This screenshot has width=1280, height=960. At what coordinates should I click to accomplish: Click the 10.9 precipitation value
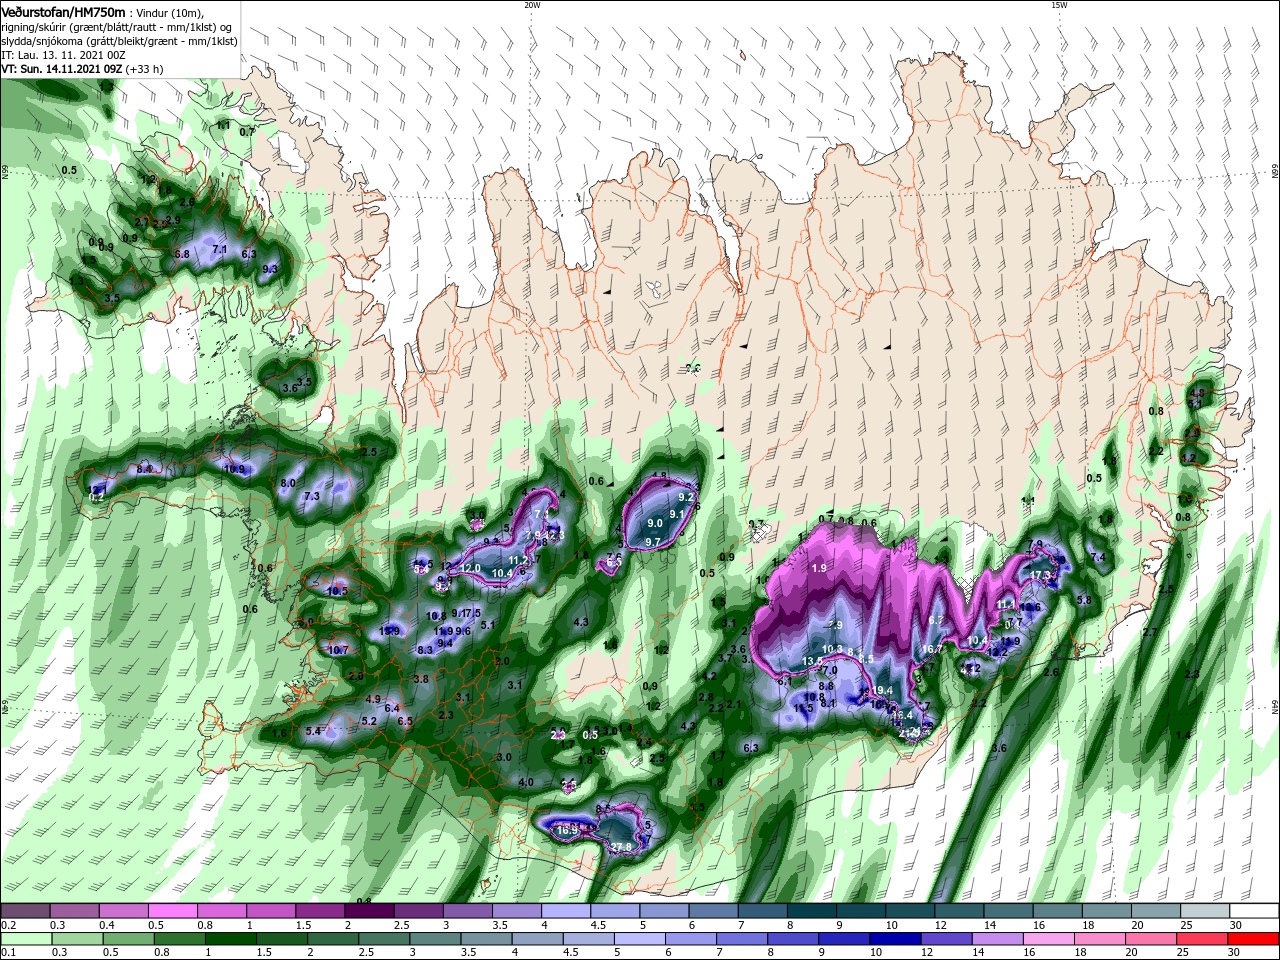pos(235,468)
